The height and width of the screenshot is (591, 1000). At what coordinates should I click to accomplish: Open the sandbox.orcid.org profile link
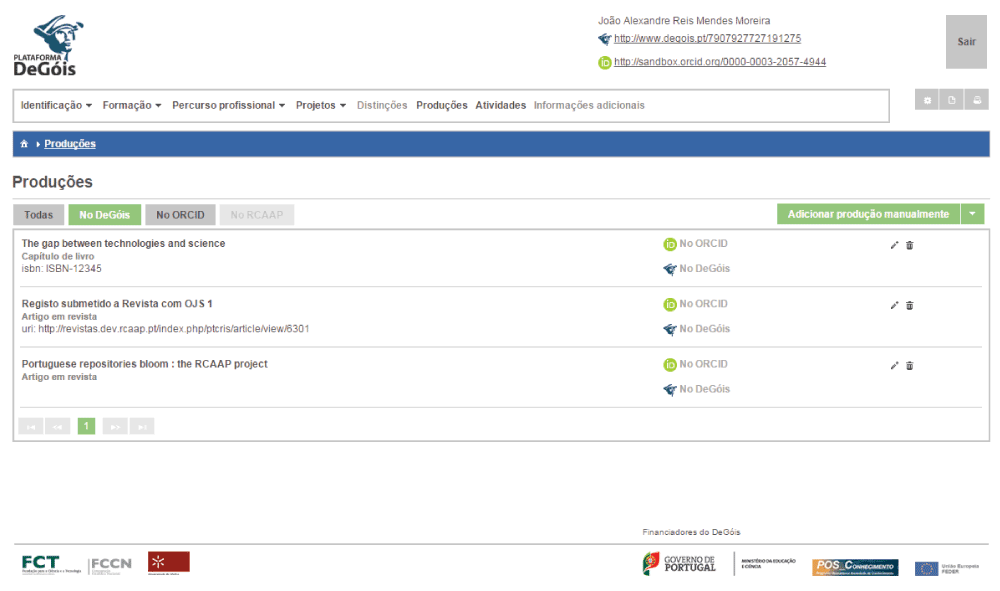(x=720, y=62)
